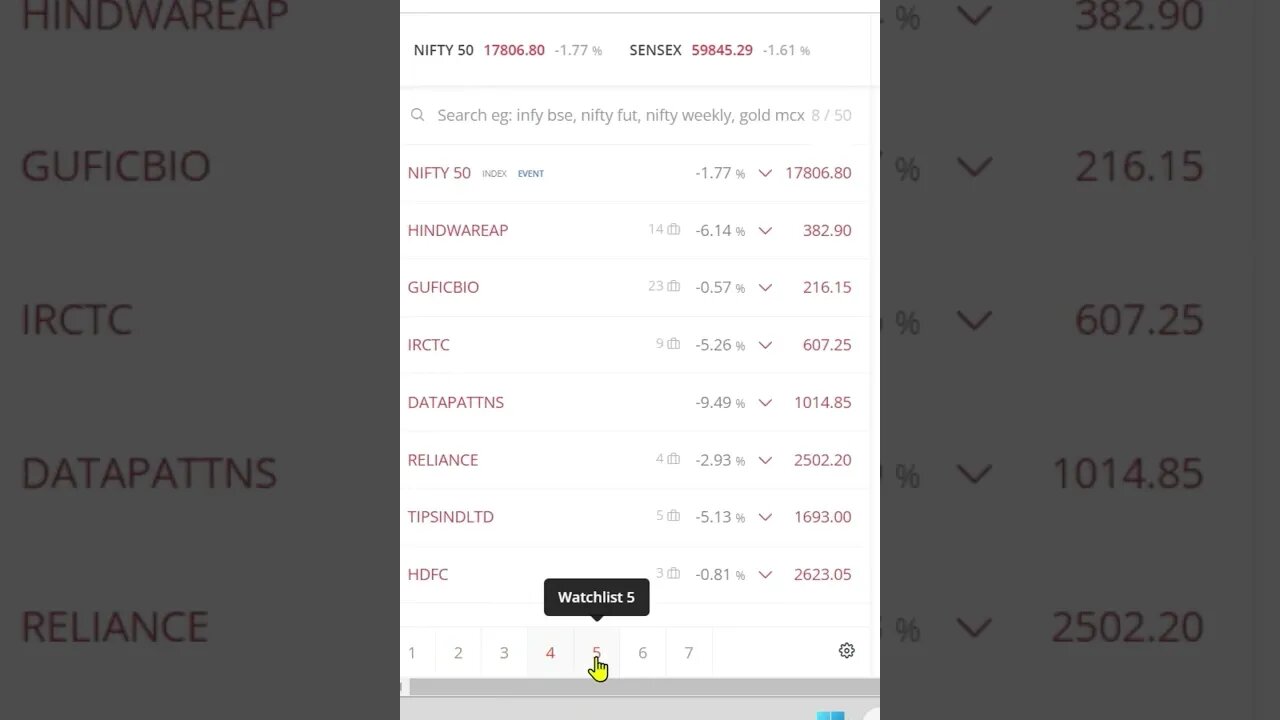Click RELIANCE holdings briefcase icon
This screenshot has width=1280, height=720.
tap(674, 459)
